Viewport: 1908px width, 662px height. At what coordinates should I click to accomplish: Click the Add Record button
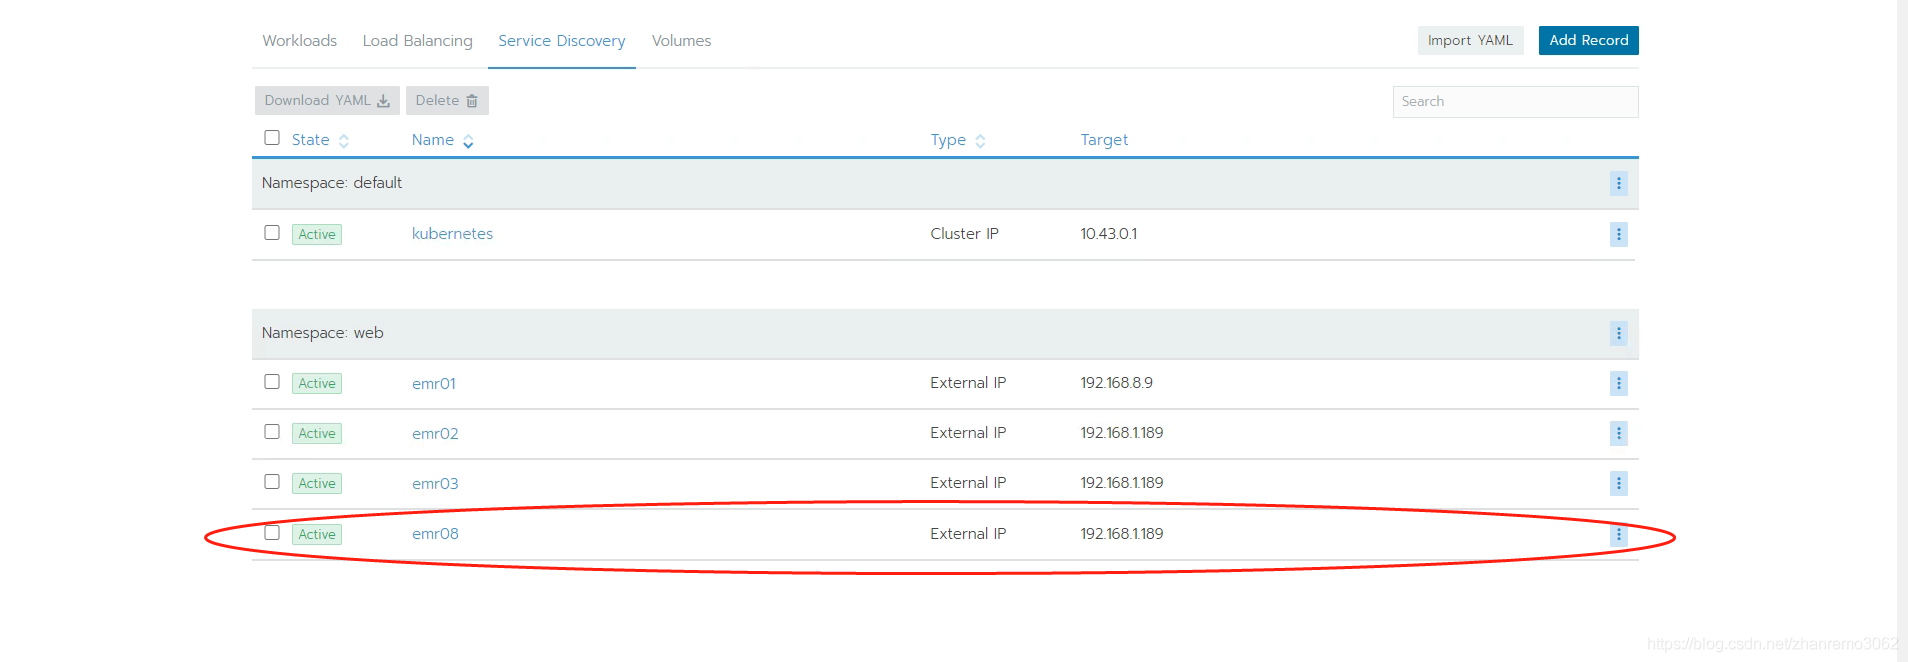pyautogui.click(x=1588, y=41)
